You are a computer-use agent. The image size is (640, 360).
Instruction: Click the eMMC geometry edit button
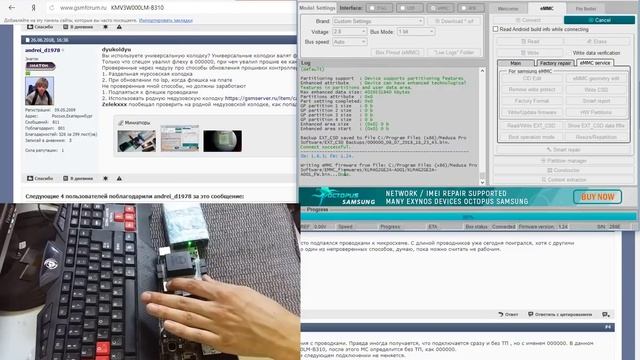pyautogui.click(x=596, y=78)
